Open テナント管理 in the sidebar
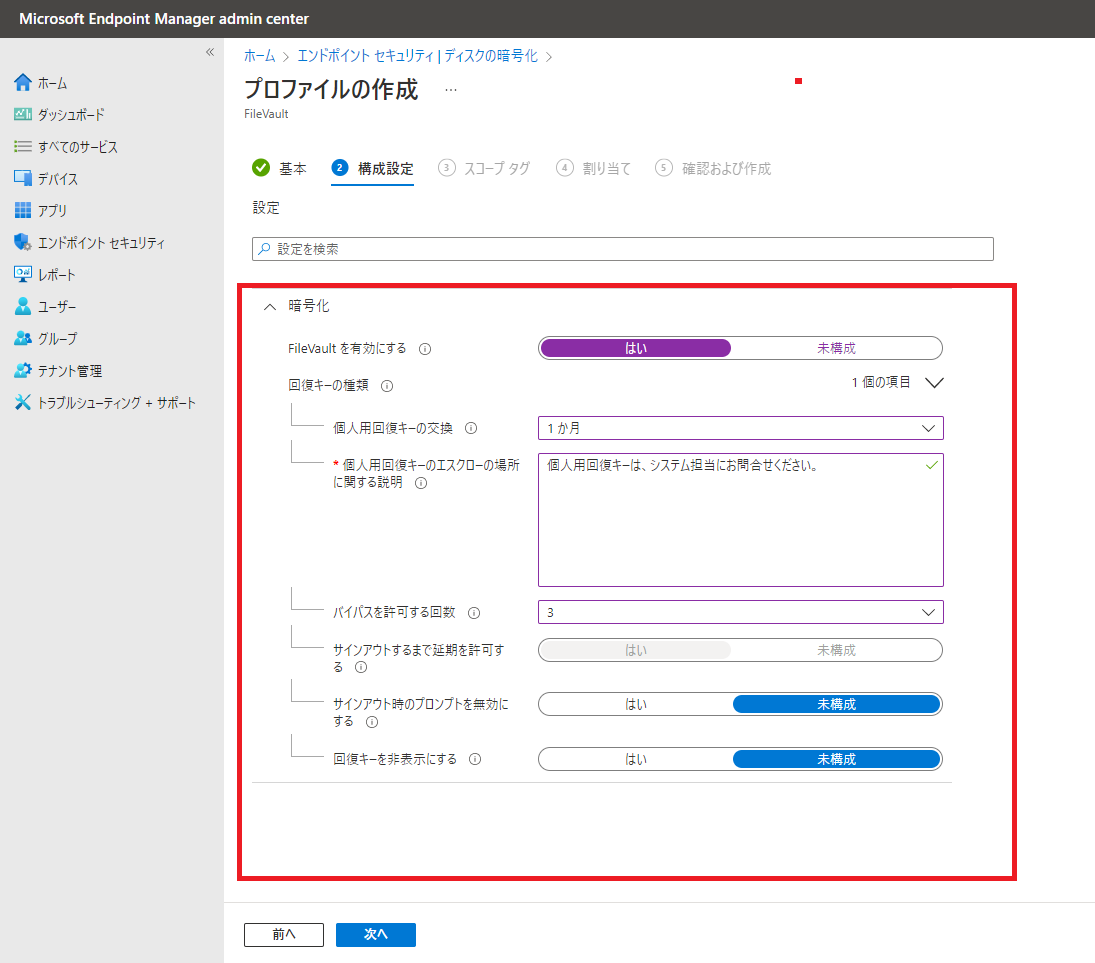This screenshot has width=1095, height=963. click(70, 371)
